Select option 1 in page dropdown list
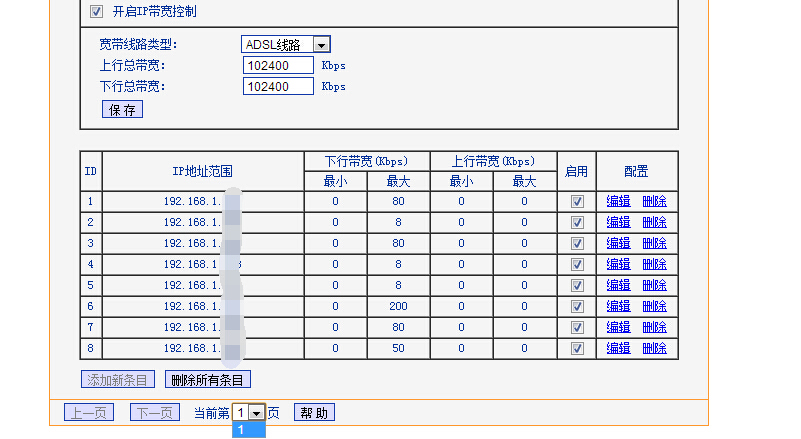 tap(249, 430)
